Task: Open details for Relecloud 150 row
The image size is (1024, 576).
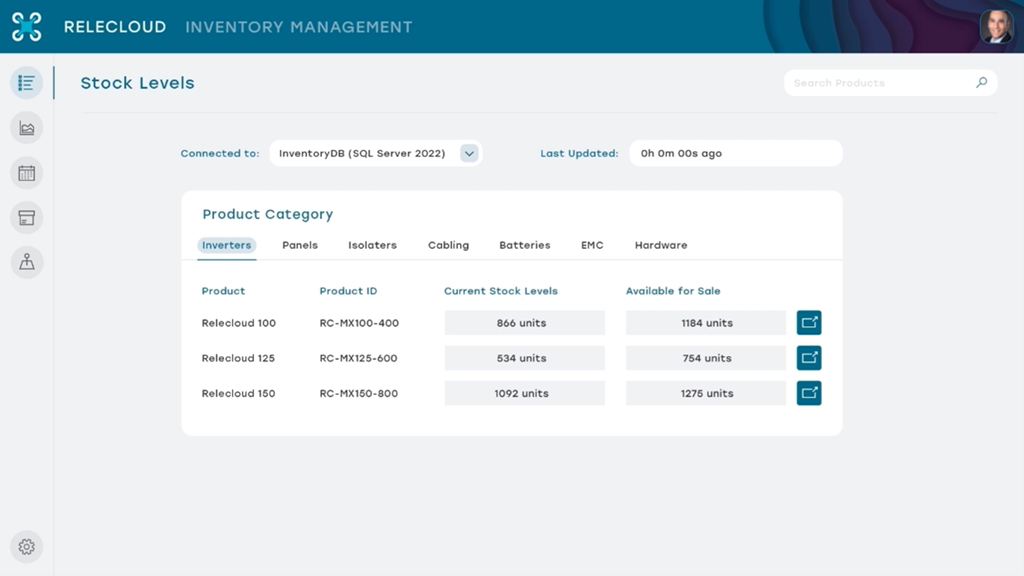Action: pos(809,393)
